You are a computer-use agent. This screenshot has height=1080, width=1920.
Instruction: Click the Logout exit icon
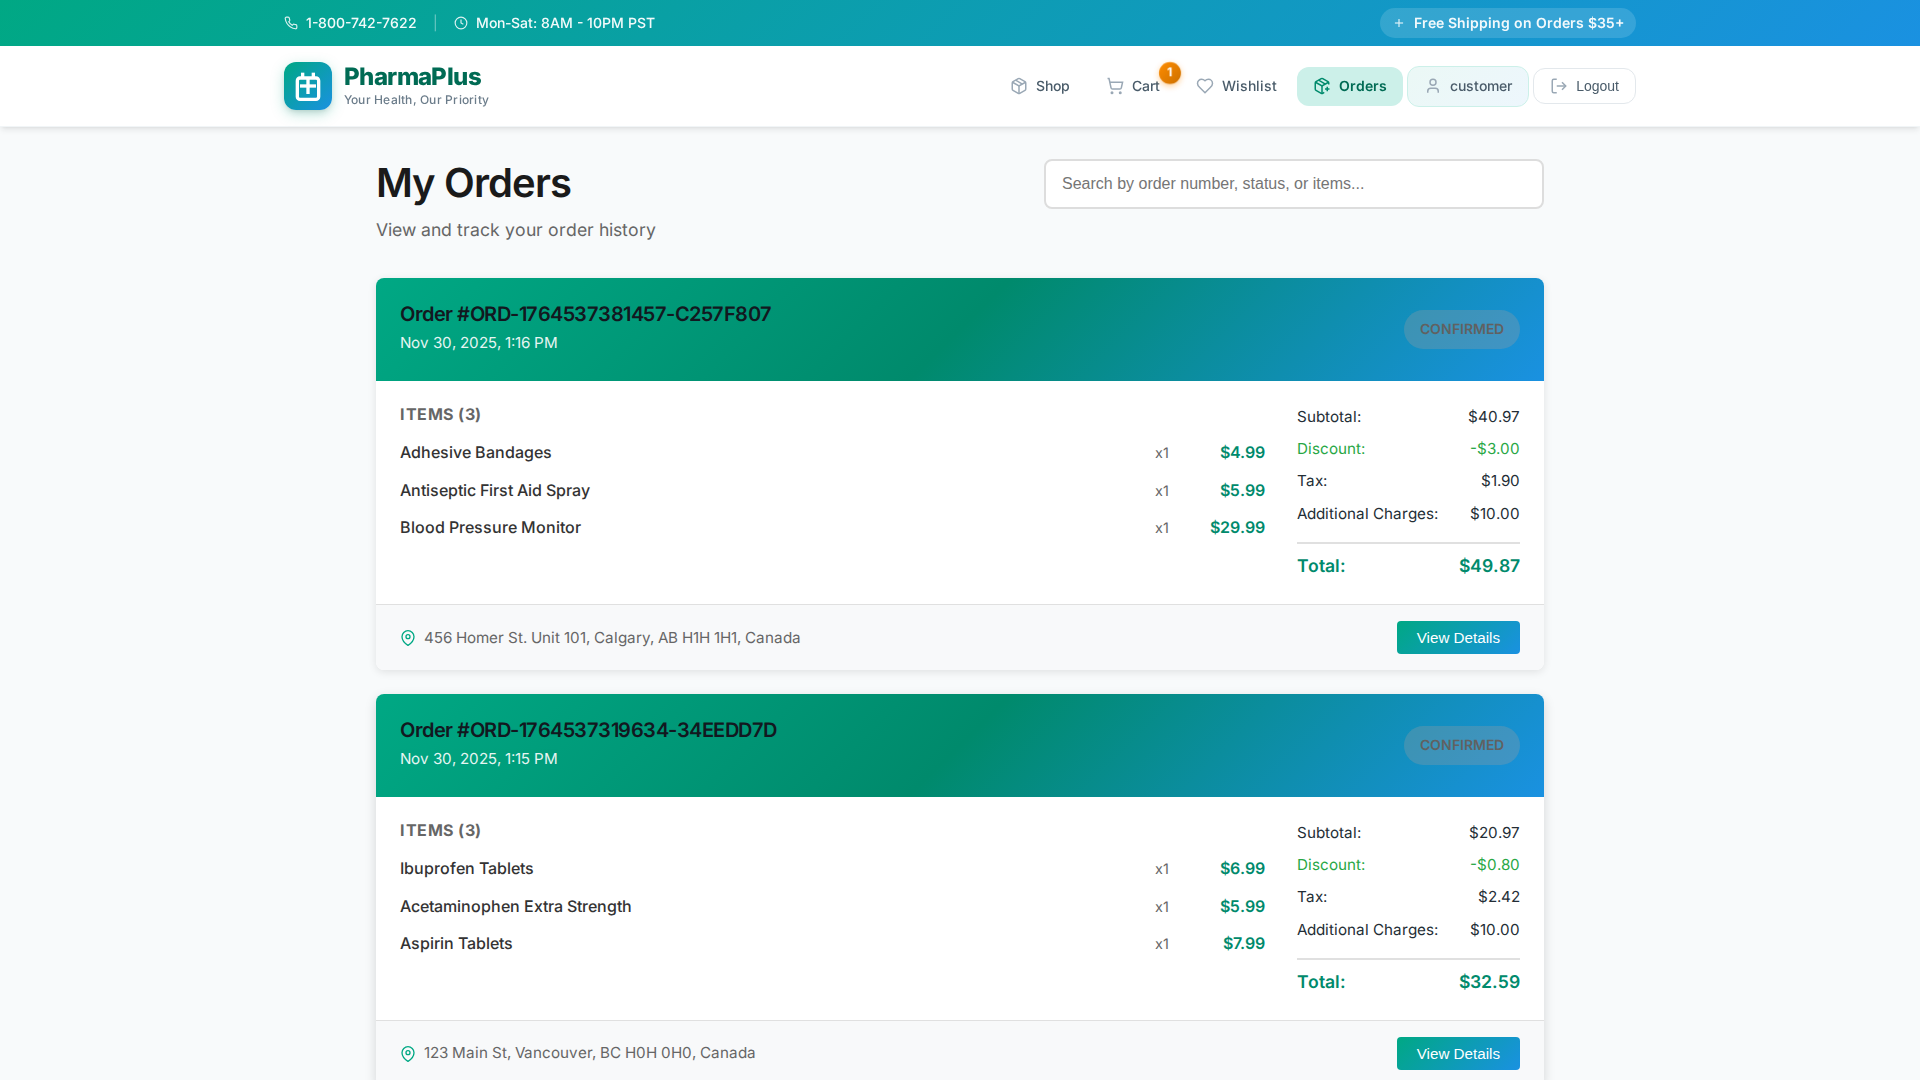coord(1557,86)
